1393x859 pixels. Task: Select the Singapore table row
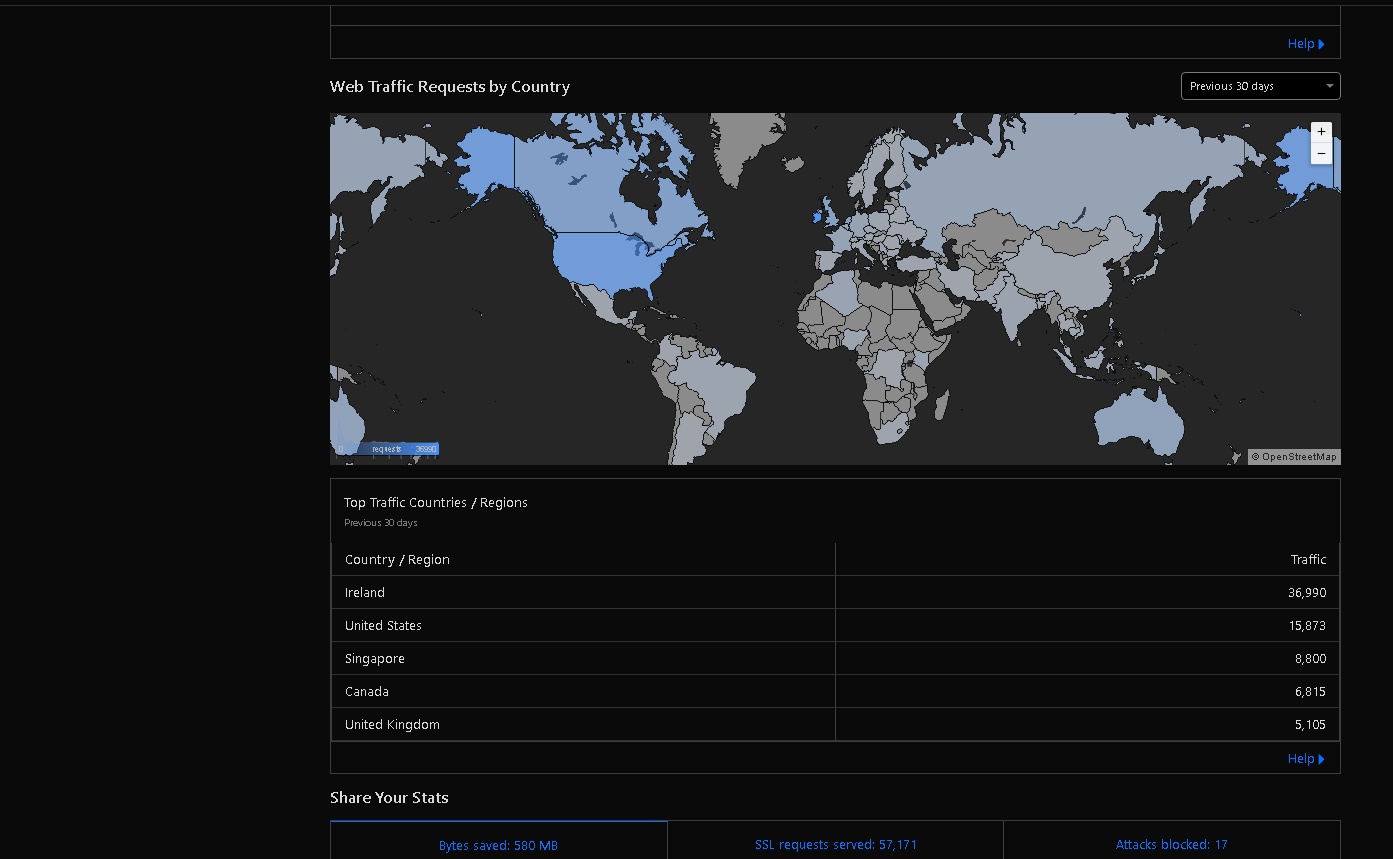coord(835,659)
